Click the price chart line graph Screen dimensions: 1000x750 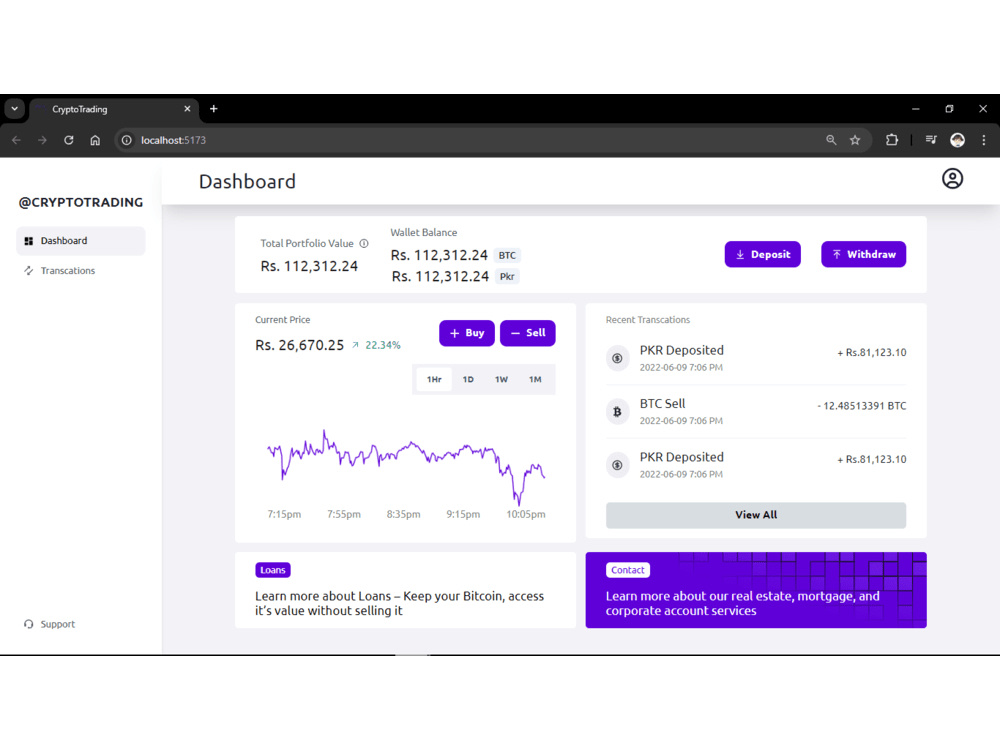[x=406, y=466]
